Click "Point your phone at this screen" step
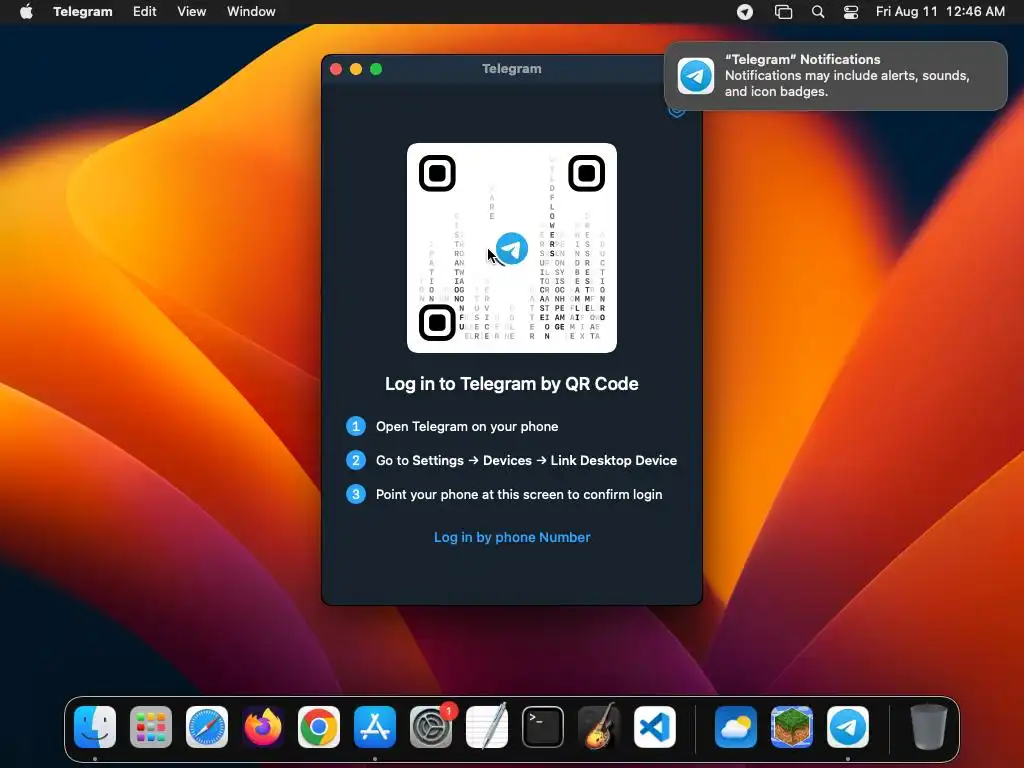 [519, 494]
